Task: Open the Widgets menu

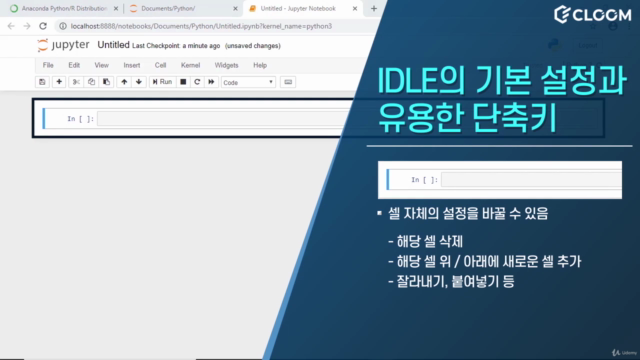Action: coord(227,65)
